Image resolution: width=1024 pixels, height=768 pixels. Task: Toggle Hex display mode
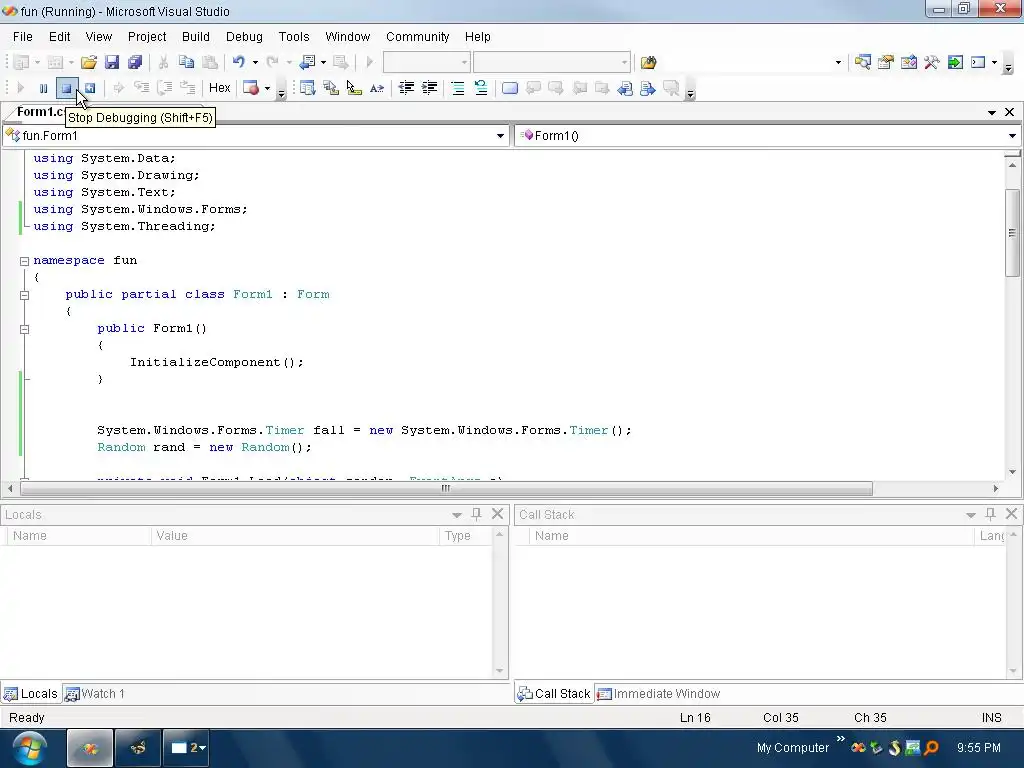tap(219, 88)
